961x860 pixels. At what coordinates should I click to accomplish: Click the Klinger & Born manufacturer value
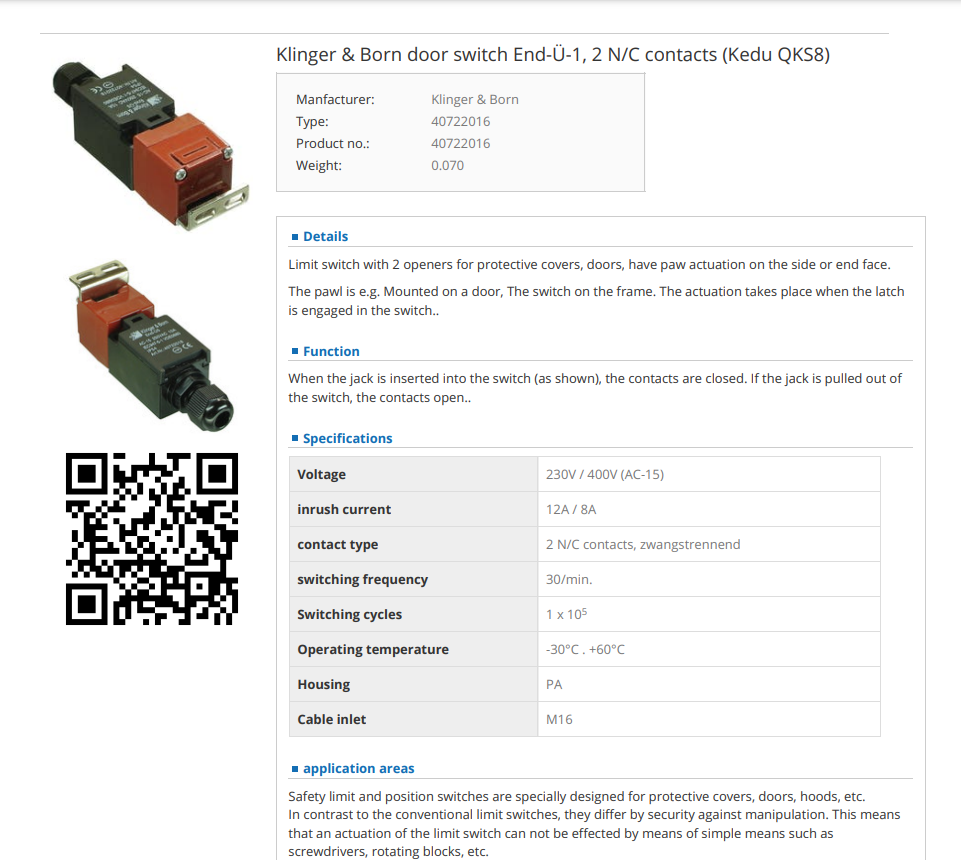pos(474,99)
